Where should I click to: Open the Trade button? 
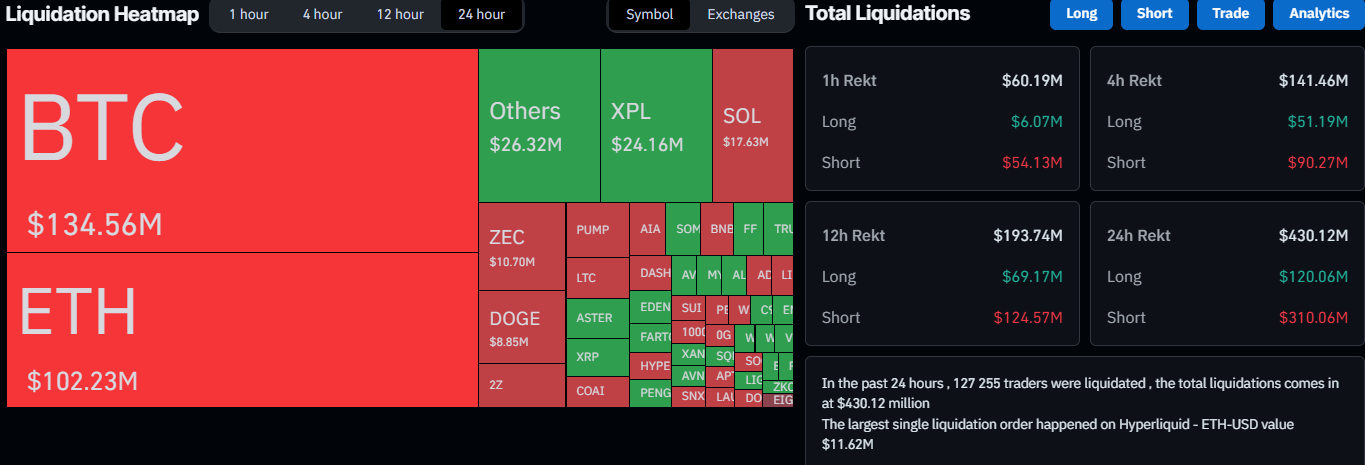click(x=1229, y=14)
